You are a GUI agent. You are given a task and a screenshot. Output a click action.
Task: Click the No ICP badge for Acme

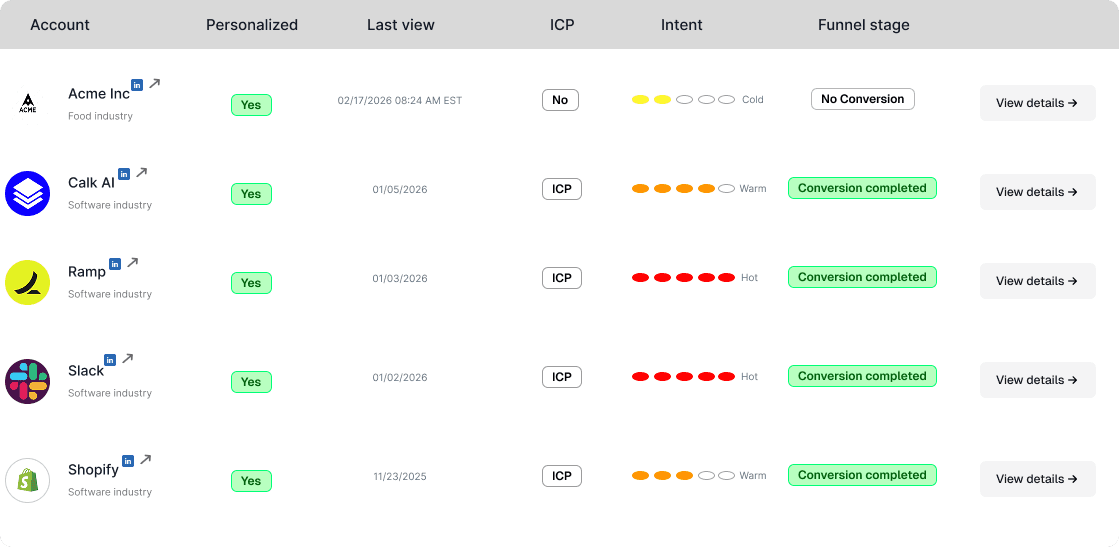[560, 100]
